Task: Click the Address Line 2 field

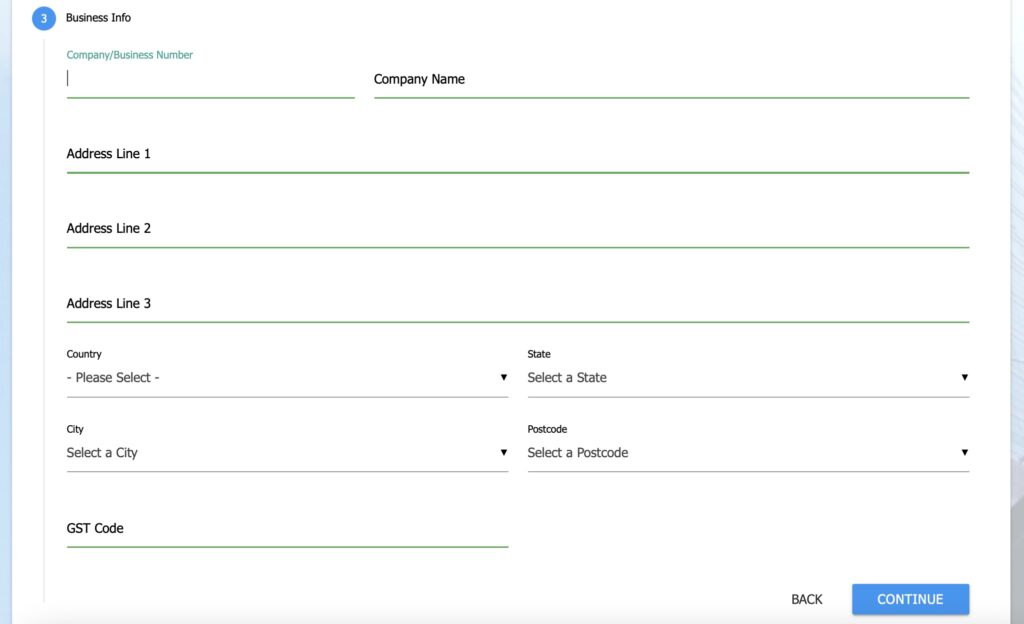Action: [517, 229]
